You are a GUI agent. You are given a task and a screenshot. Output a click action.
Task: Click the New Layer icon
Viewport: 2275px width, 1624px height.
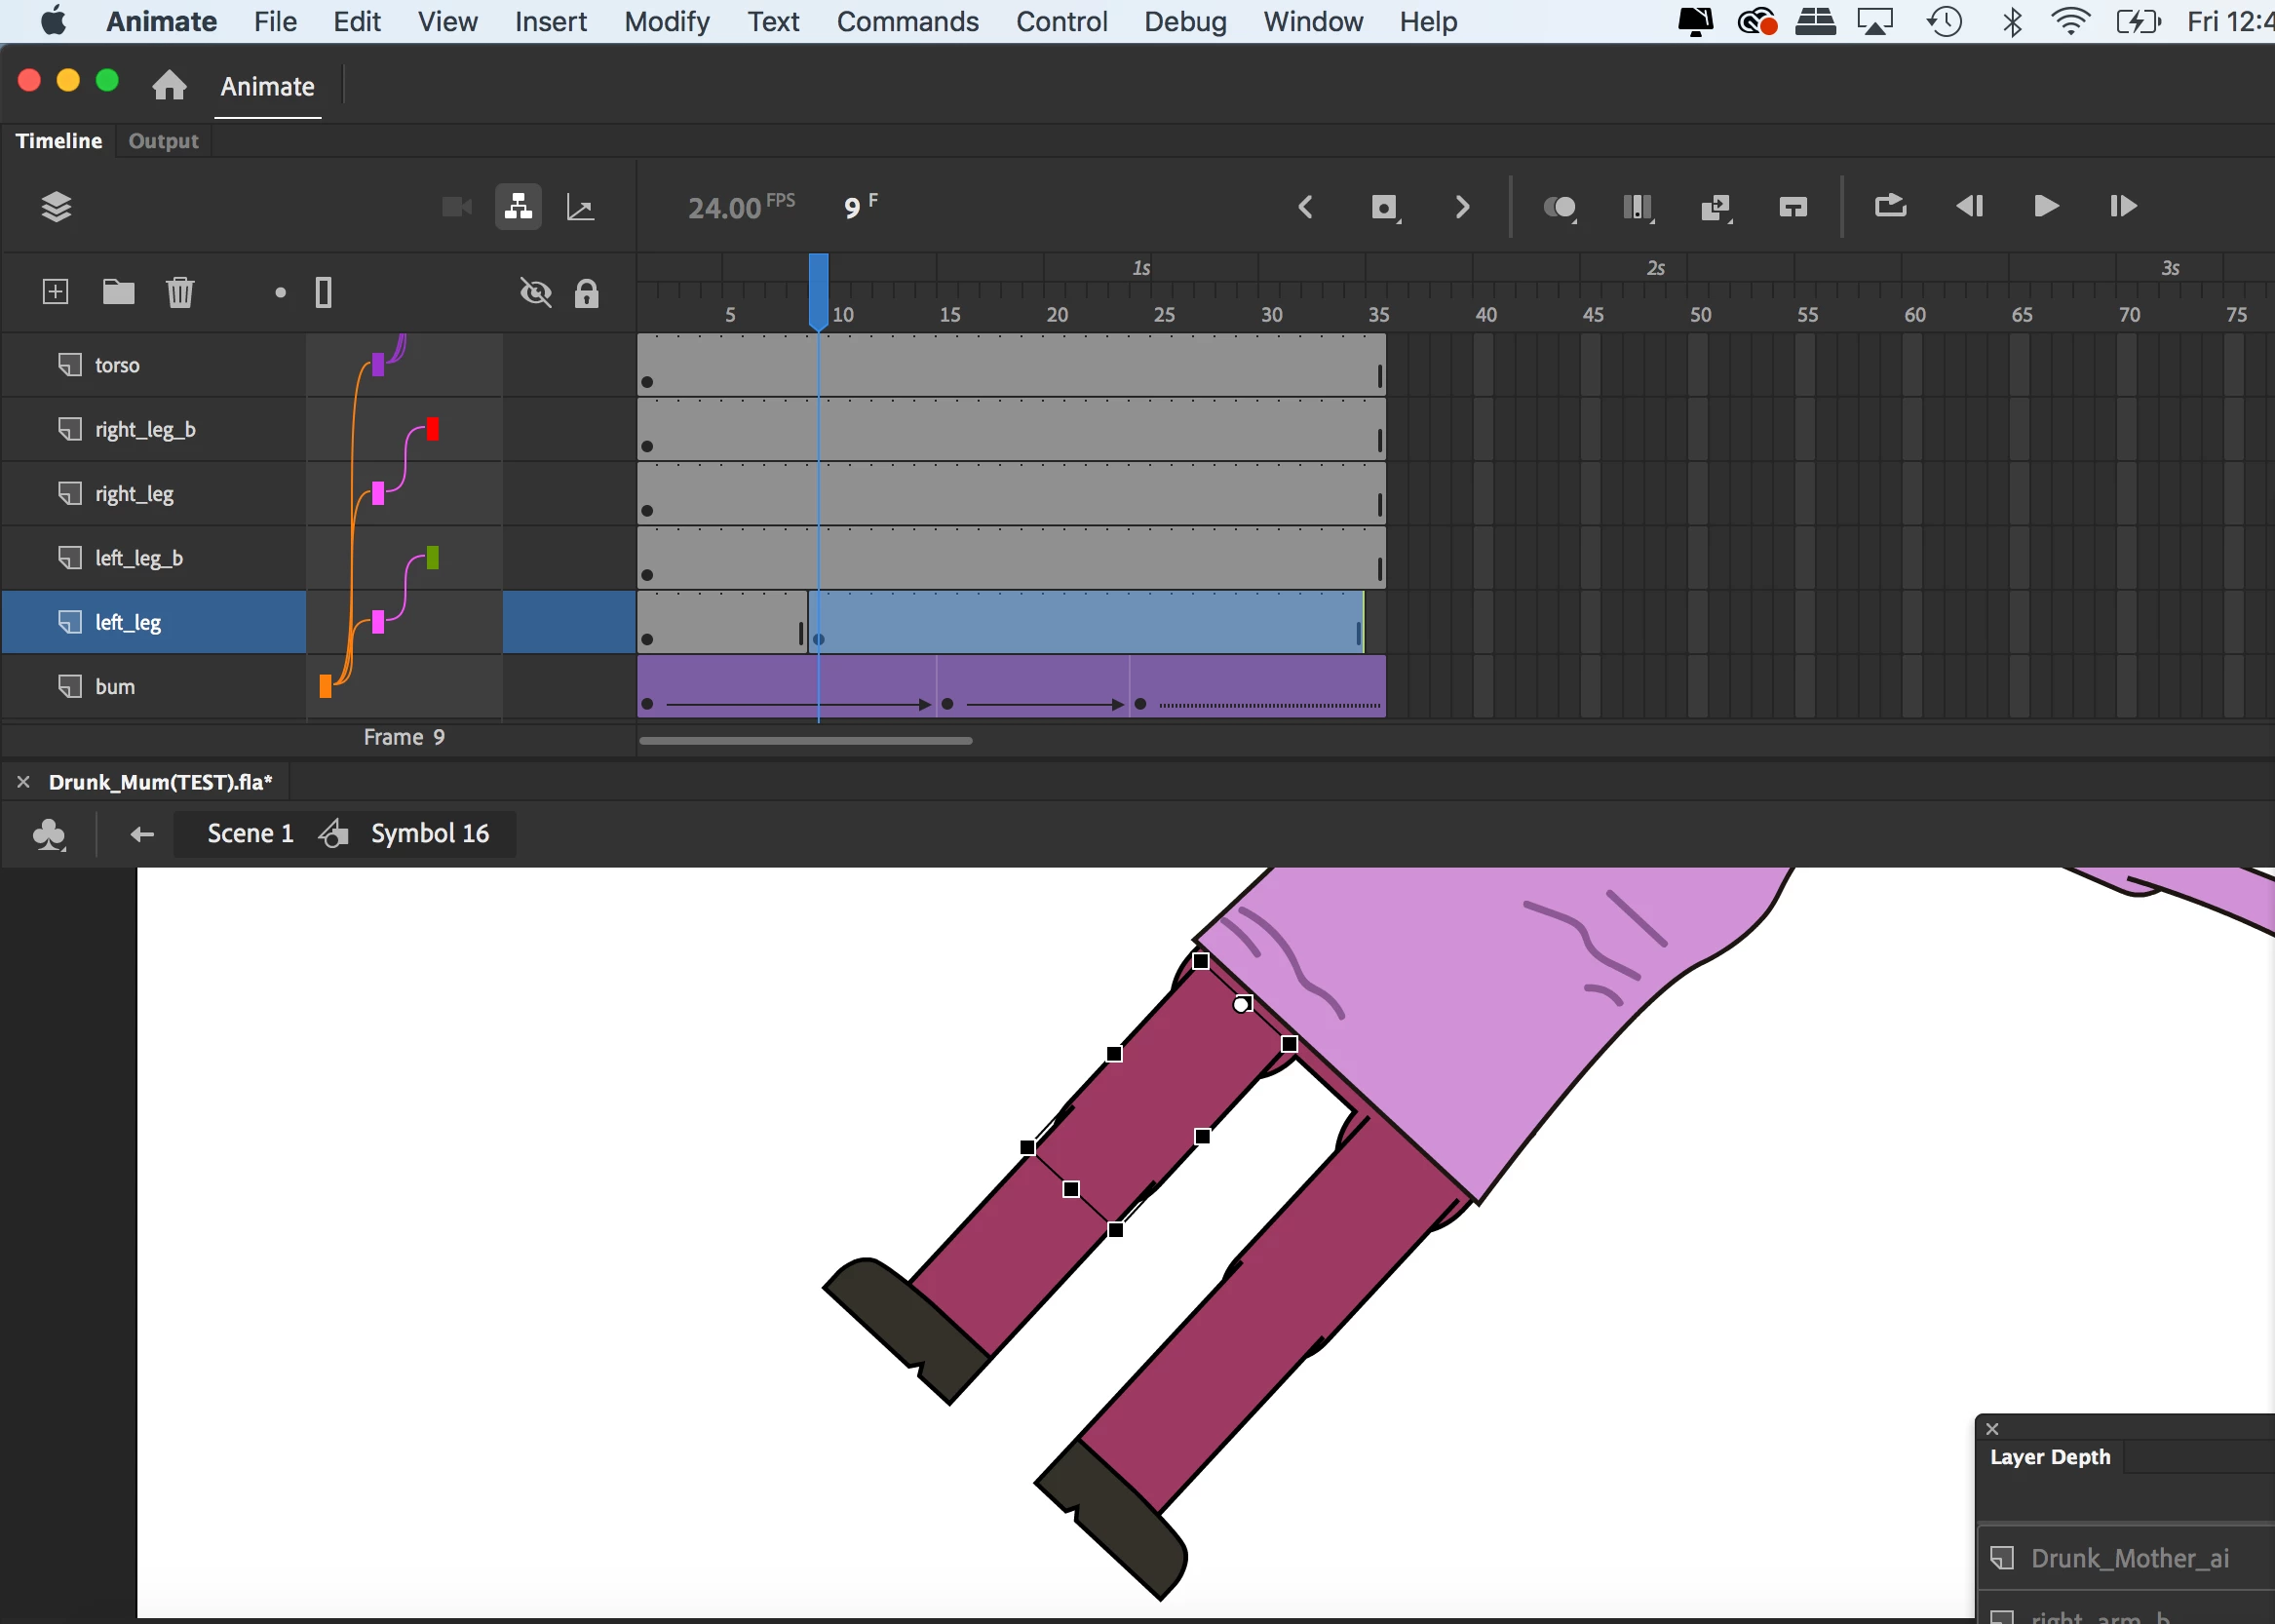[56, 292]
